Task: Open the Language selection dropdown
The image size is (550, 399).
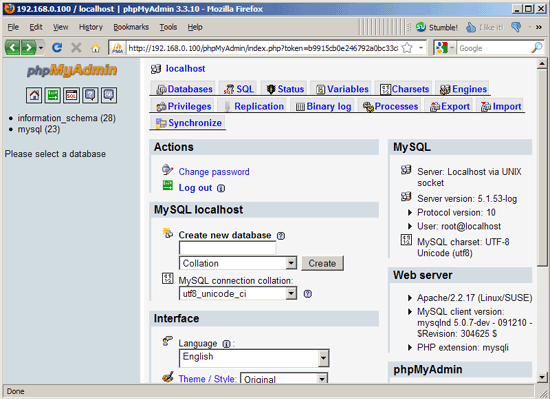Action: tap(254, 358)
